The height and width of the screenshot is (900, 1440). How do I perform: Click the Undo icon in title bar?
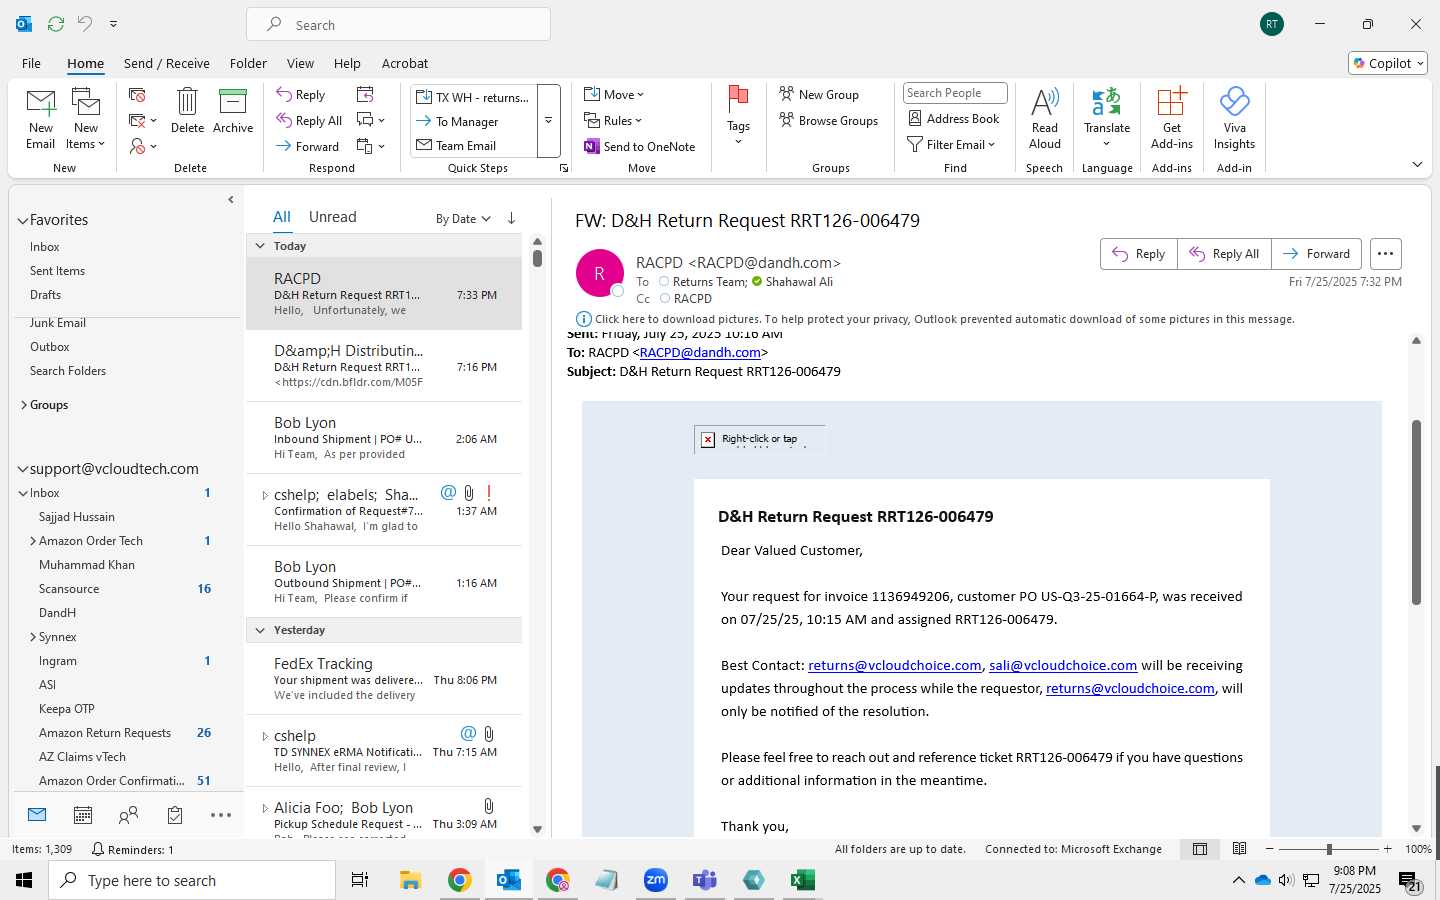[x=85, y=23]
